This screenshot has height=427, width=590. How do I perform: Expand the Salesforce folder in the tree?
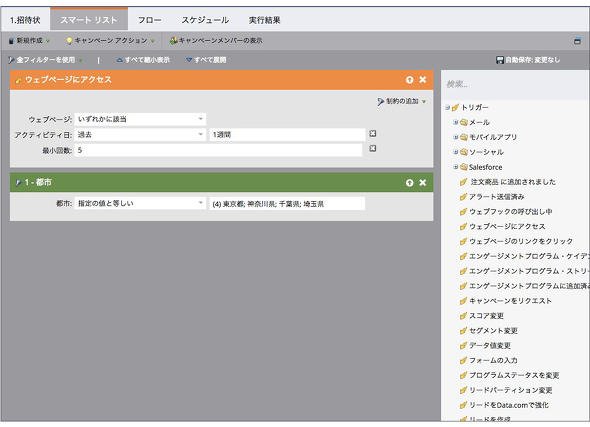455,167
